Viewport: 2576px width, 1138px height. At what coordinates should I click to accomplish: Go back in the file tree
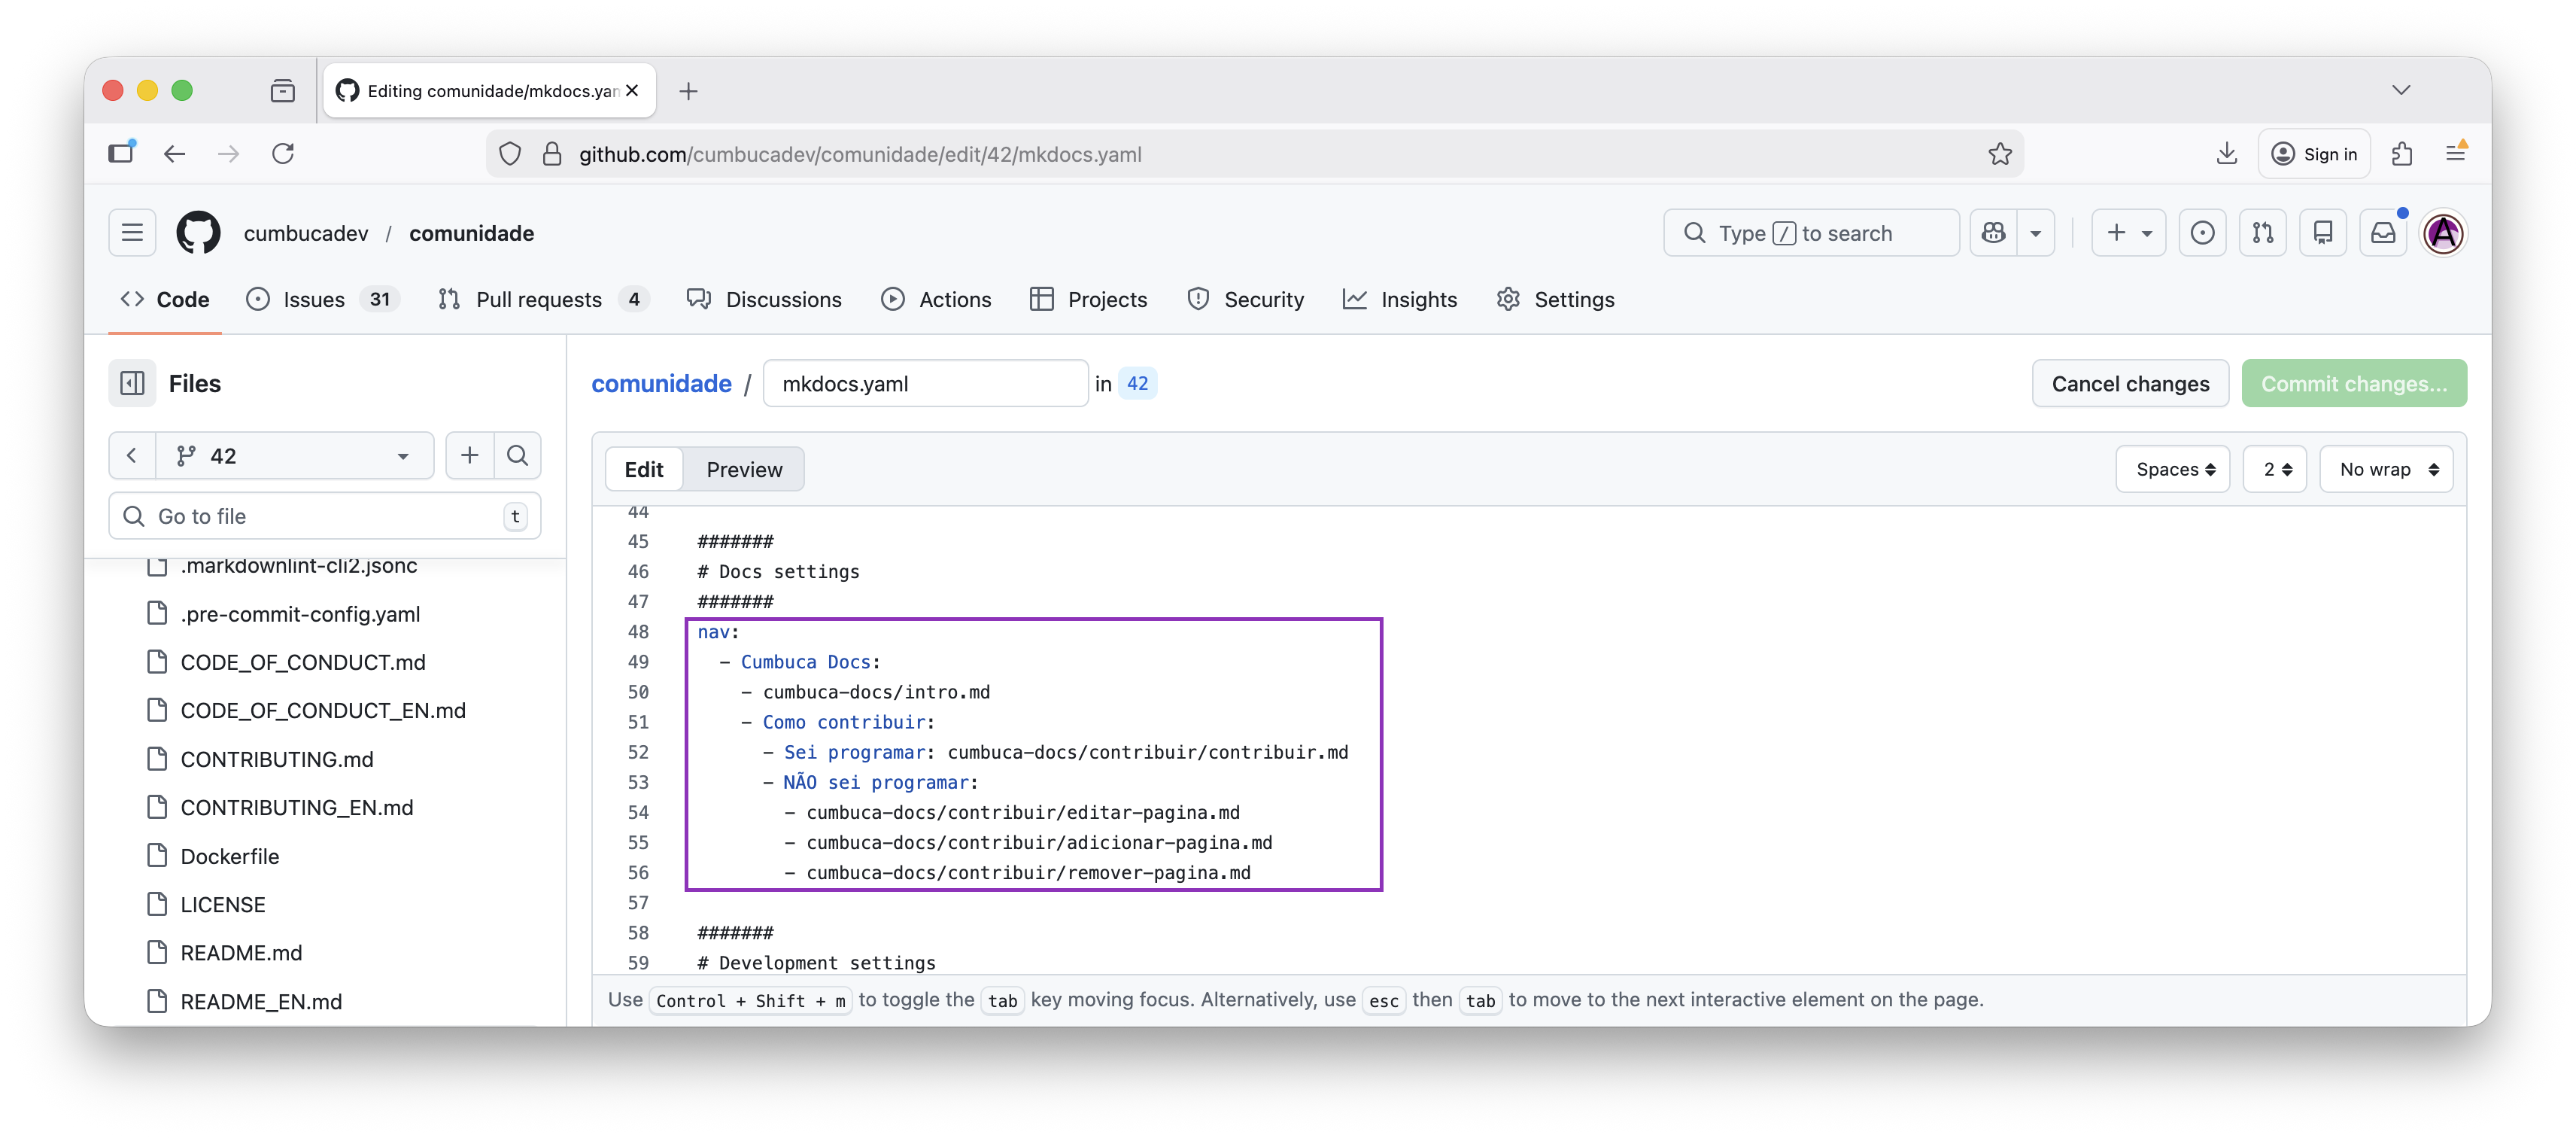click(131, 456)
